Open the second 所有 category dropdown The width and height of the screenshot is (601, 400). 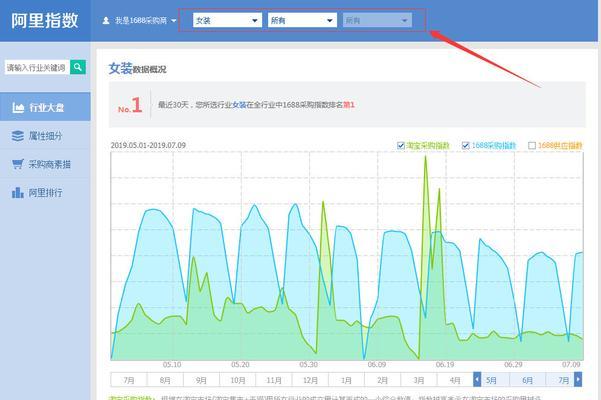tap(302, 20)
